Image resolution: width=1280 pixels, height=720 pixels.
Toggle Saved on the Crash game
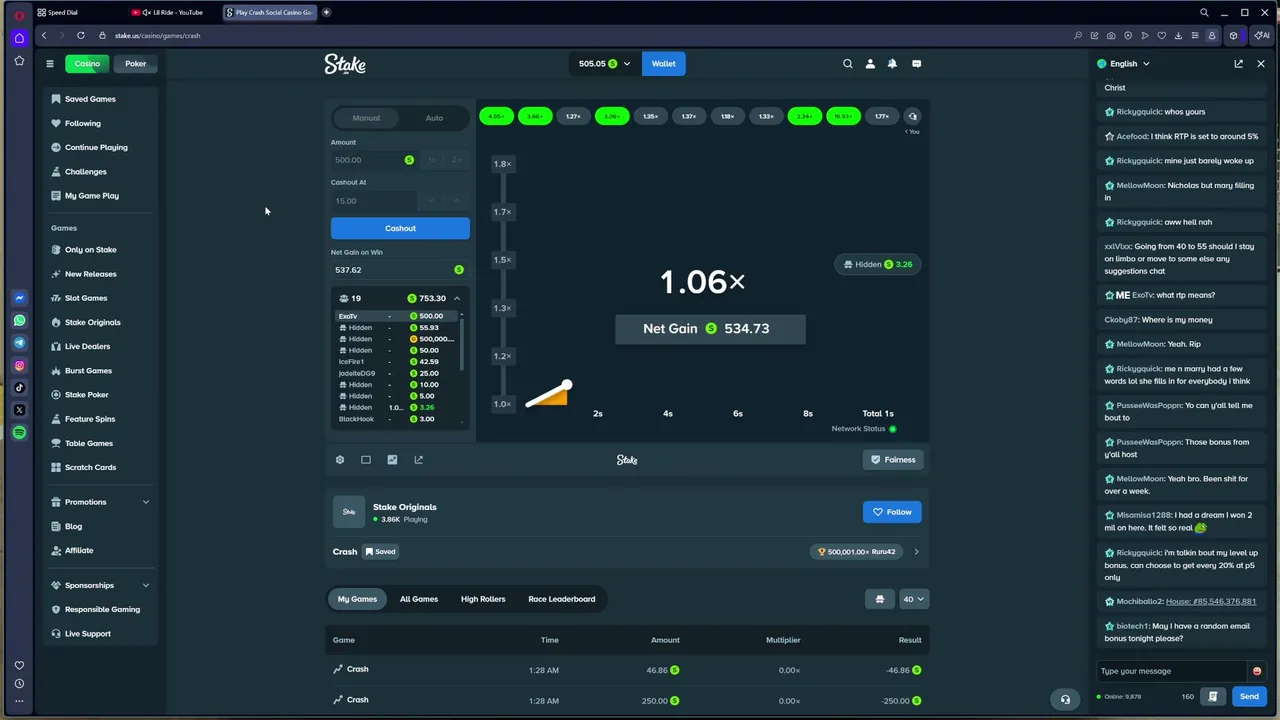click(380, 552)
